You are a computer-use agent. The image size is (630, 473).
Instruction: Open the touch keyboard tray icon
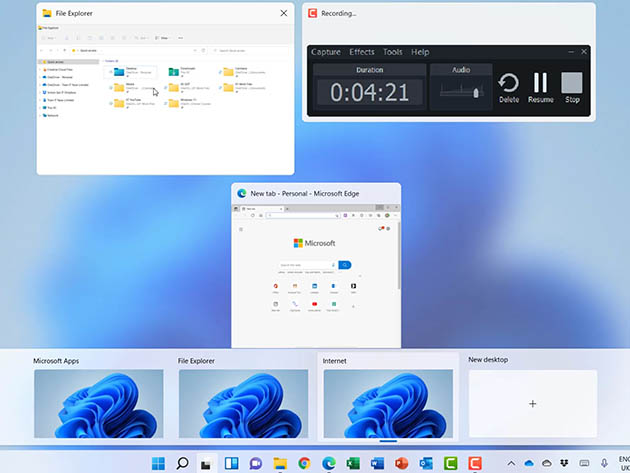coord(584,463)
